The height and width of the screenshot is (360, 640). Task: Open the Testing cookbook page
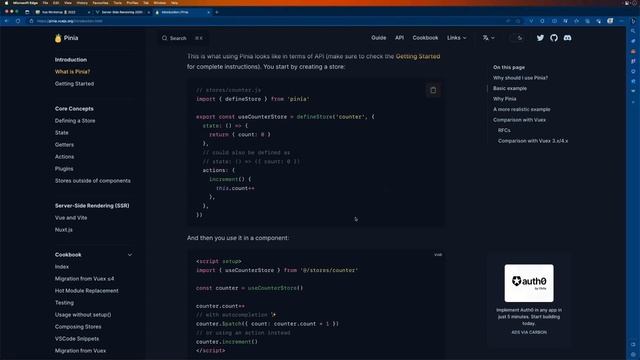64,303
